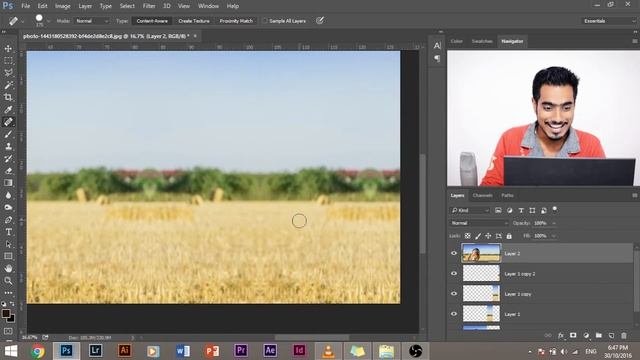The width and height of the screenshot is (640, 360).
Task: Delete layer using trash icon
Action: click(624, 336)
